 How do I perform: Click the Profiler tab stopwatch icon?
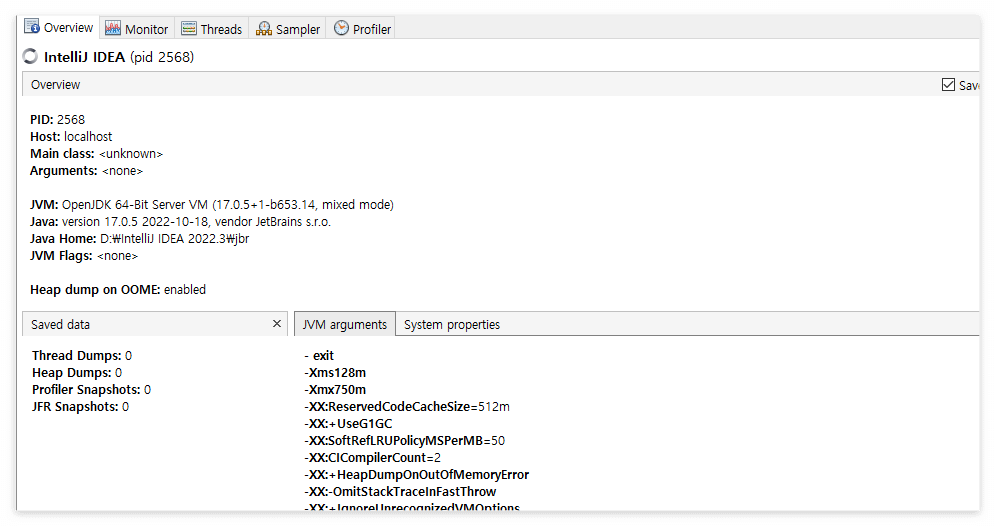coord(341,28)
